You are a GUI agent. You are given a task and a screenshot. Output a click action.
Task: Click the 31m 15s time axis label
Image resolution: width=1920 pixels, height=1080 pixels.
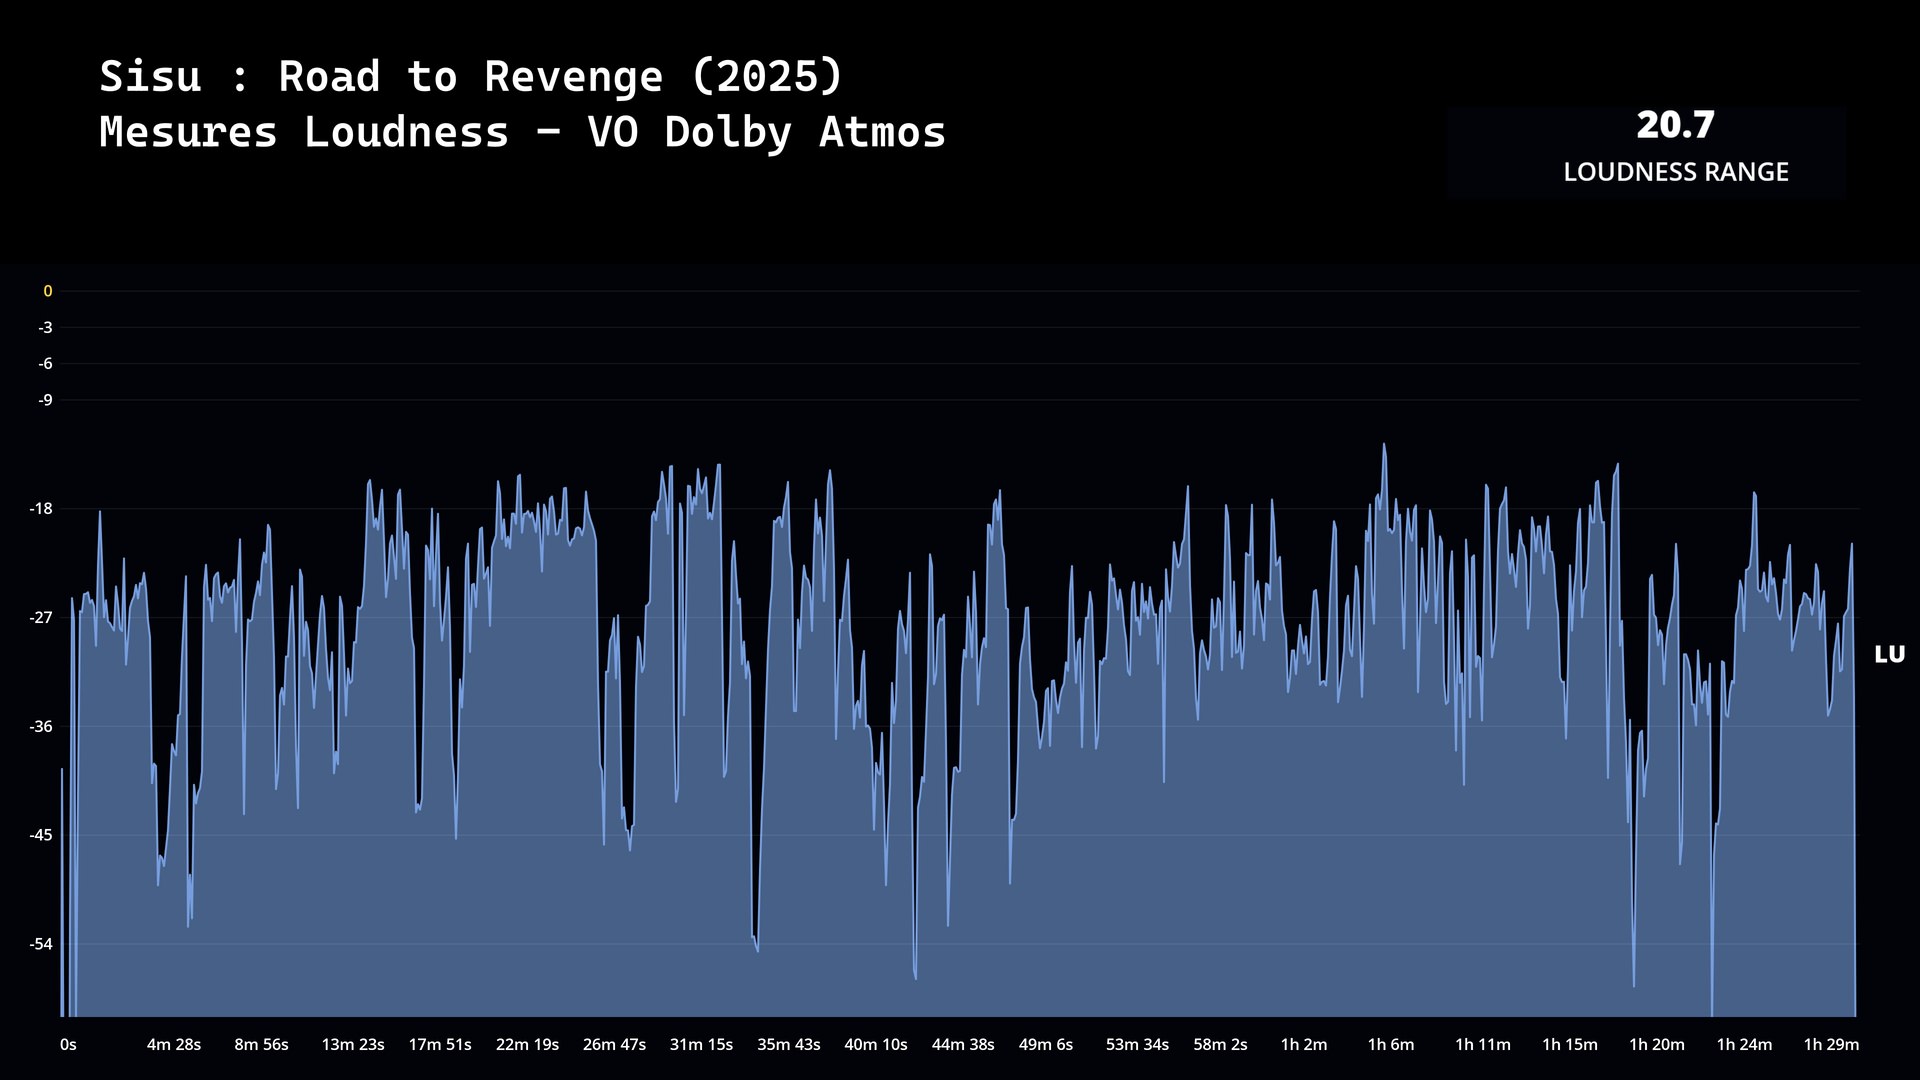[701, 1044]
